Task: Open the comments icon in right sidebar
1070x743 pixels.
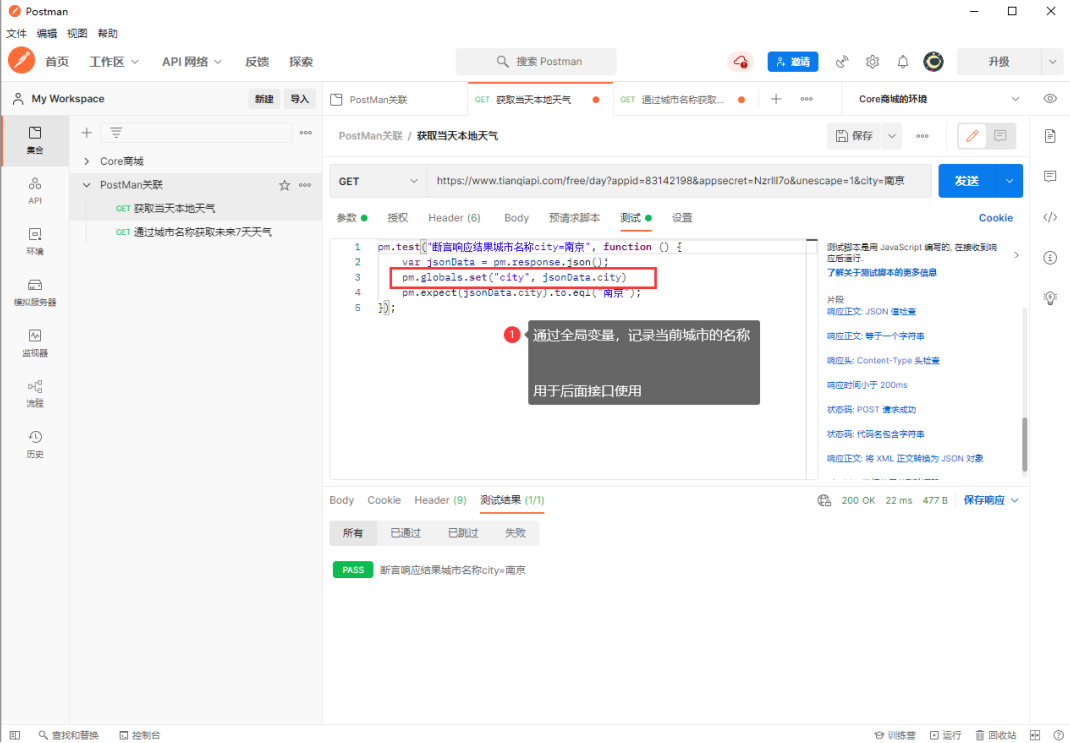Action: coord(1050,176)
